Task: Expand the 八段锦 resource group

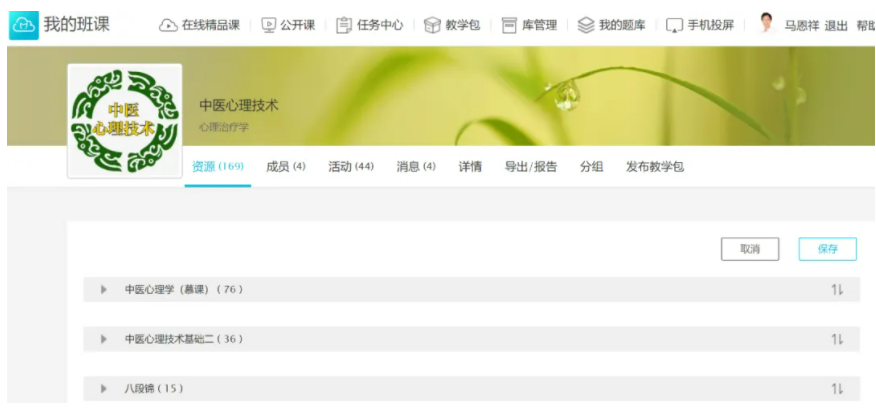Action: pyautogui.click(x=103, y=388)
